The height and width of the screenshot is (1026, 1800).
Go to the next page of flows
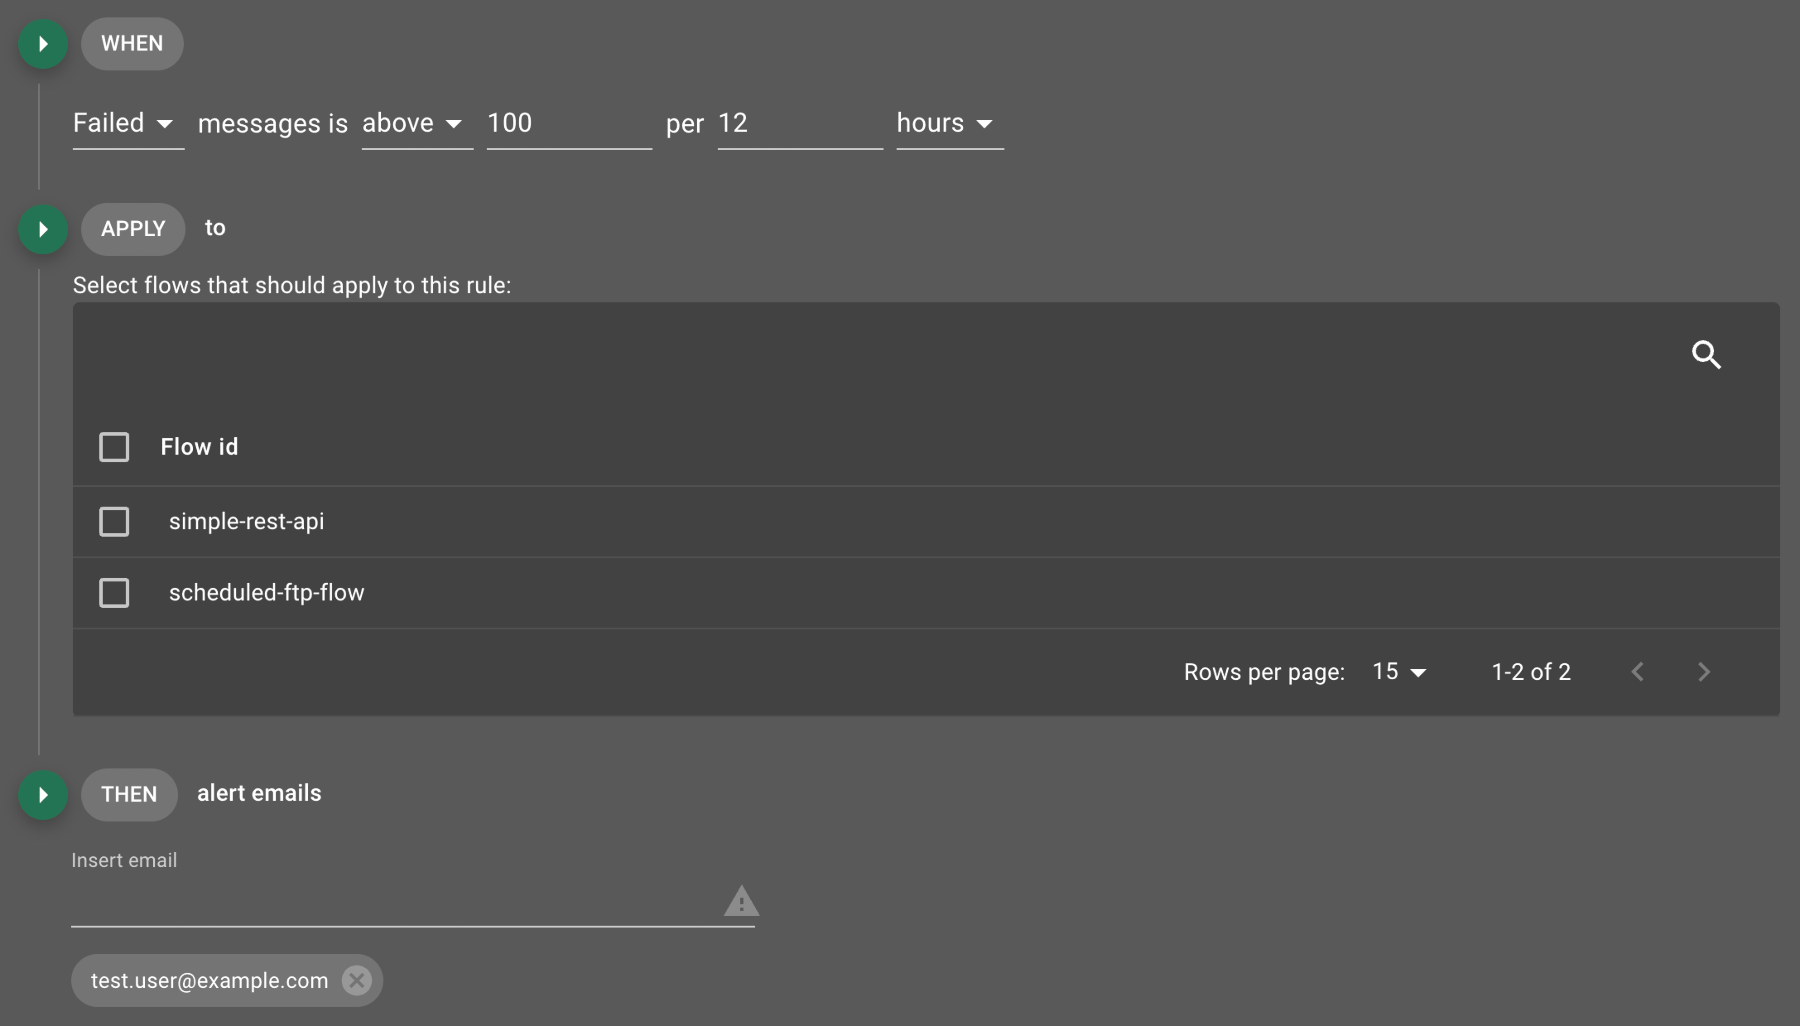[1703, 672]
